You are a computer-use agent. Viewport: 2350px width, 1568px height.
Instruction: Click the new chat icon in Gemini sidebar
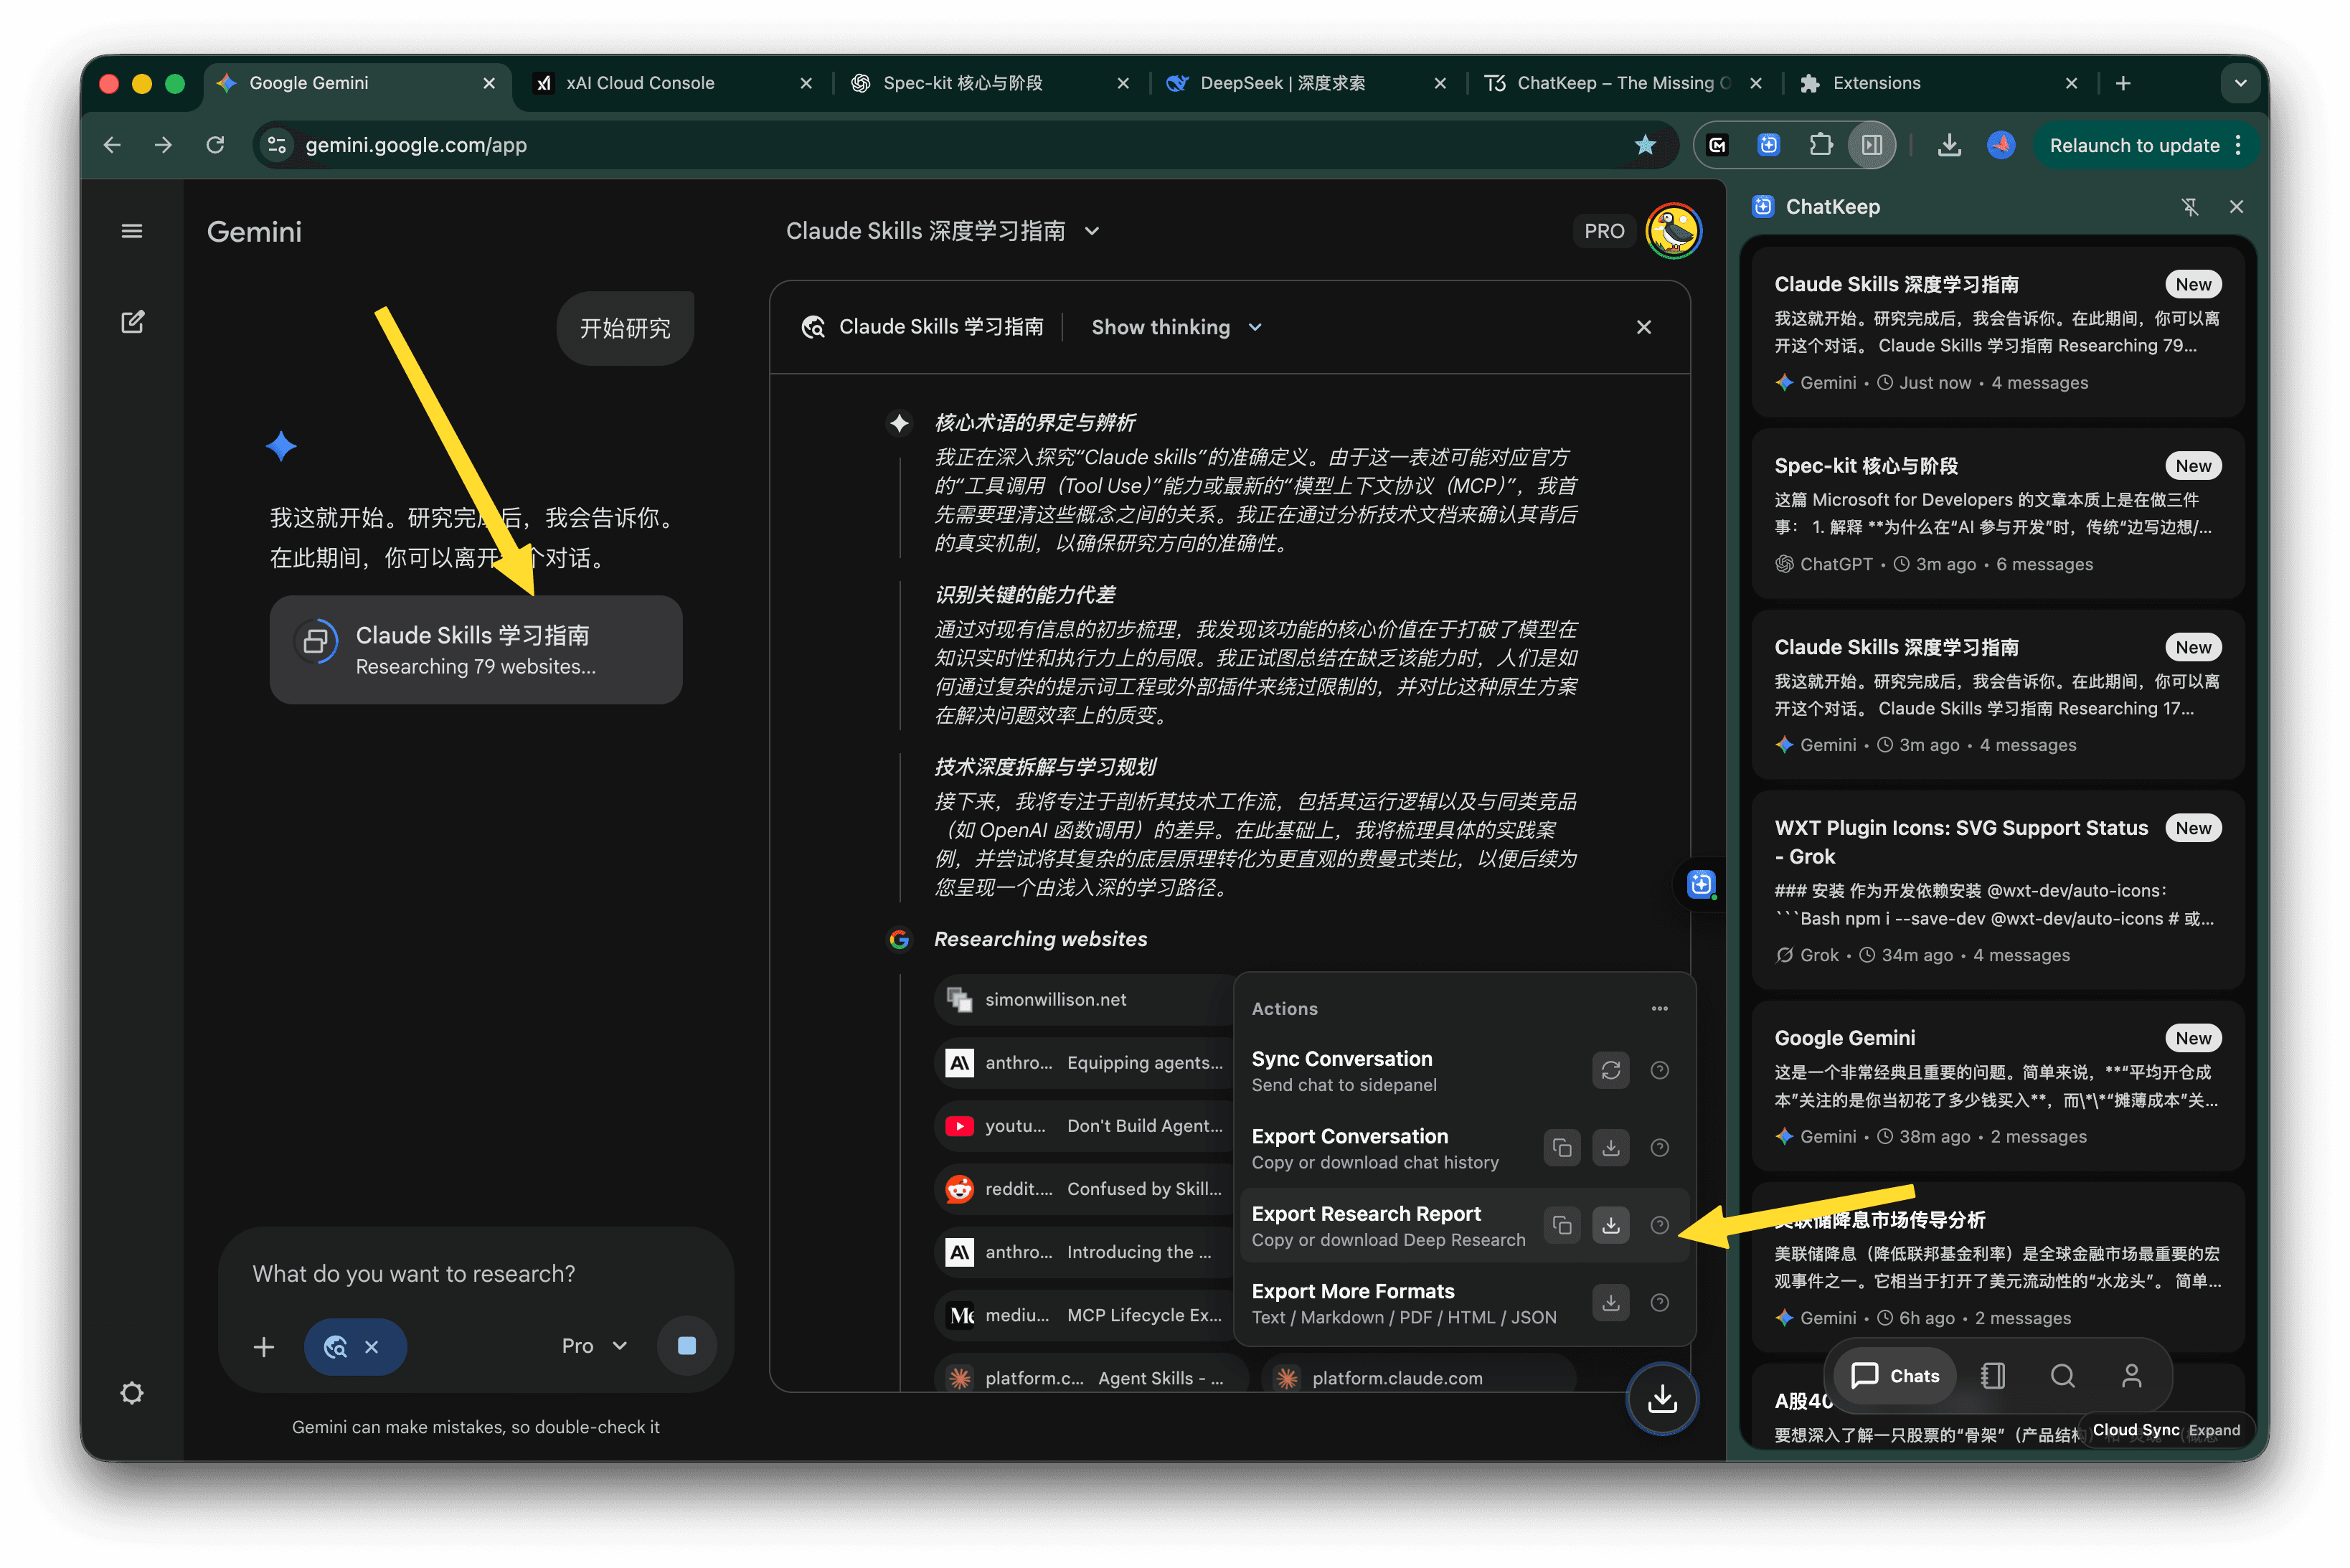132,322
